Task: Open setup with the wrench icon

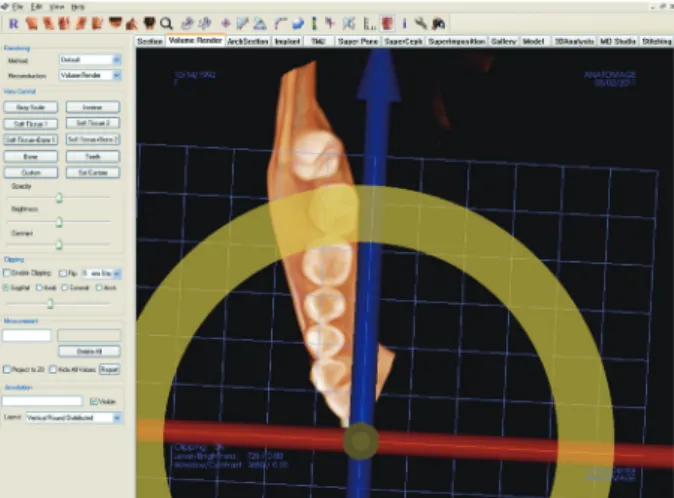Action: (420, 24)
